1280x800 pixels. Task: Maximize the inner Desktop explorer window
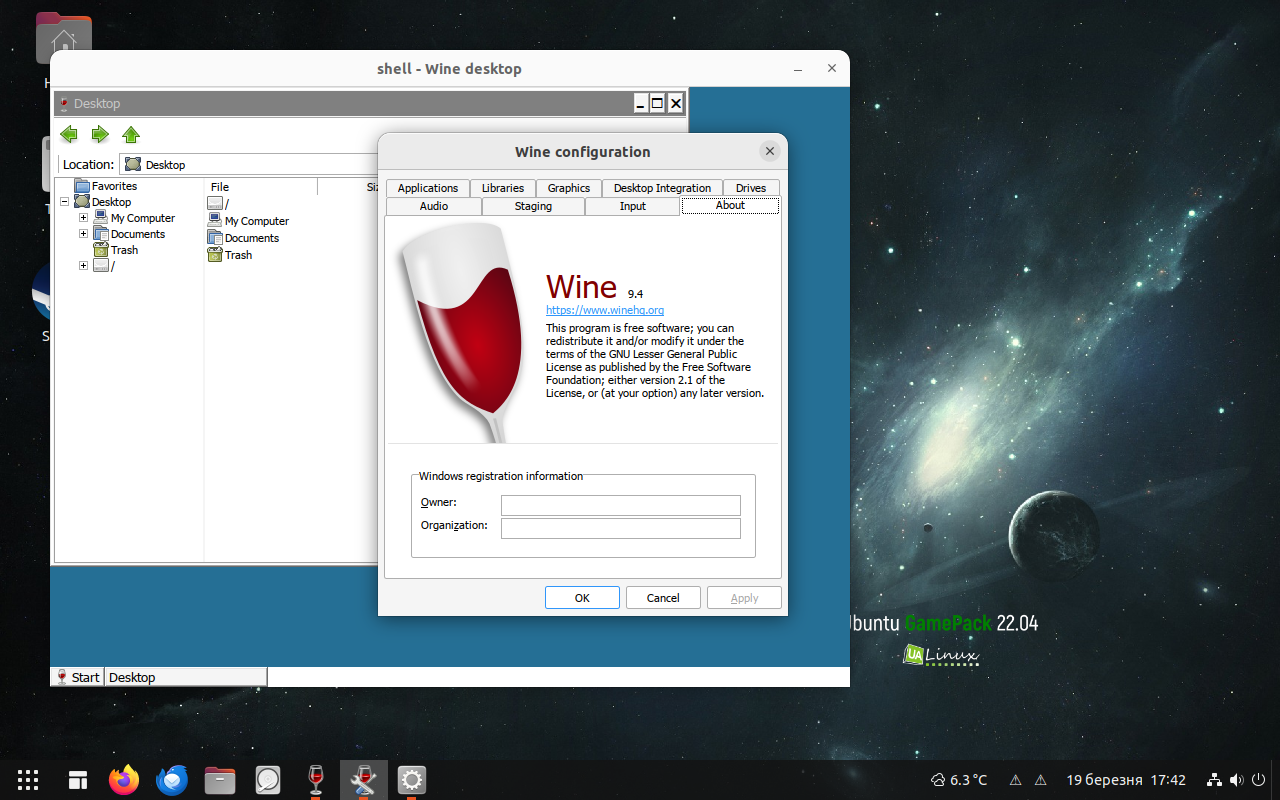(657, 103)
